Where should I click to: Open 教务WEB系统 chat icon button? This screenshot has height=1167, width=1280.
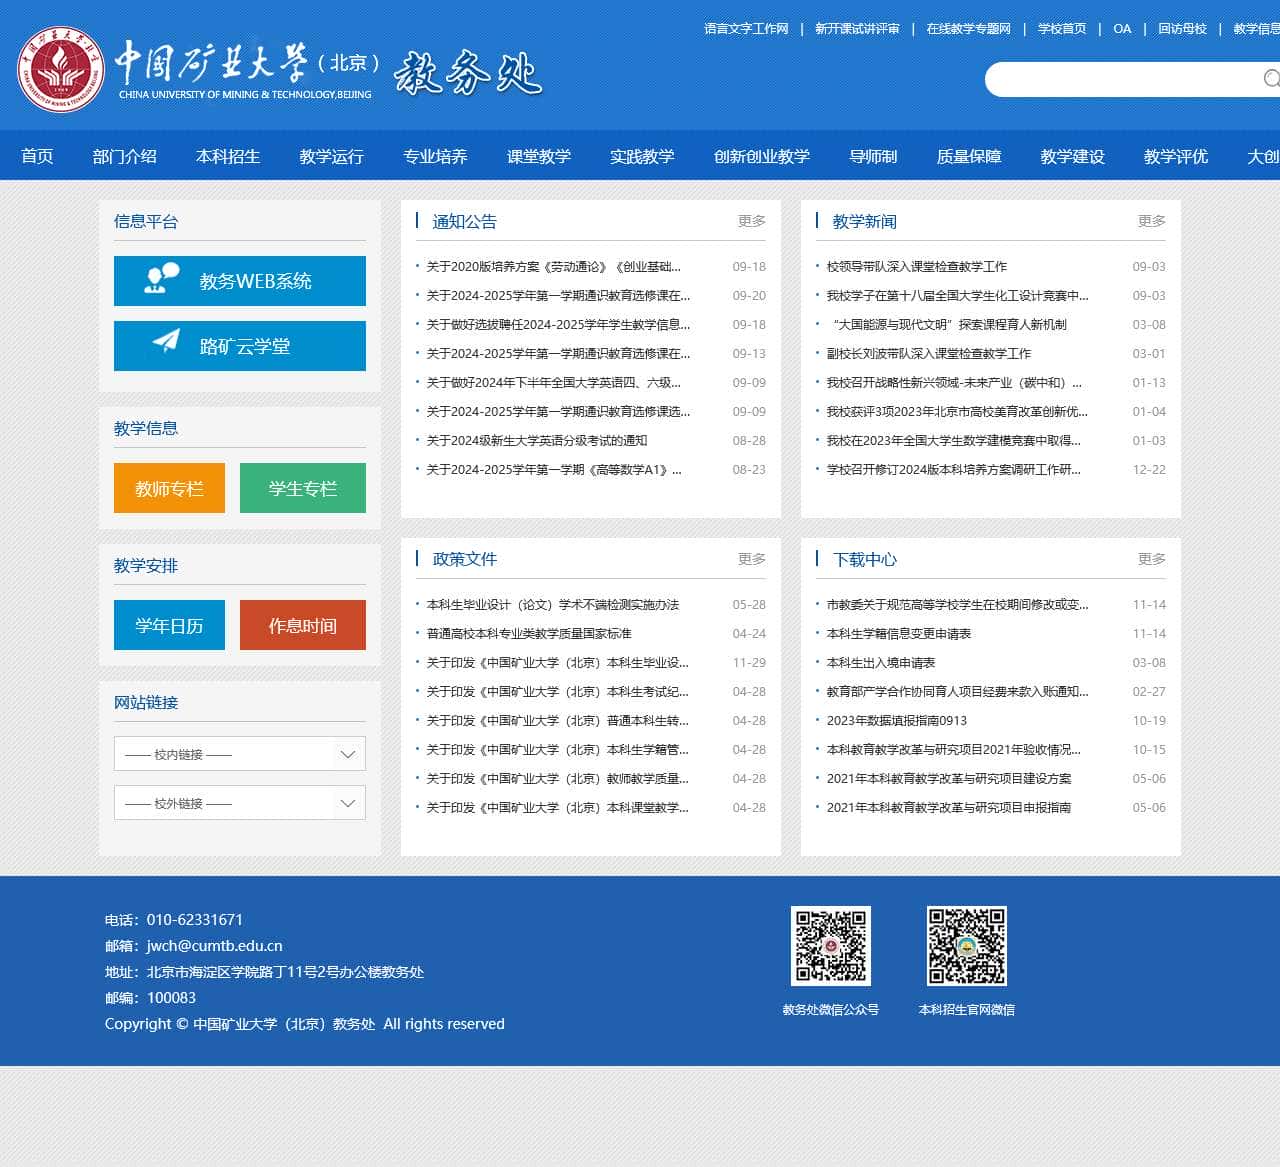161,280
